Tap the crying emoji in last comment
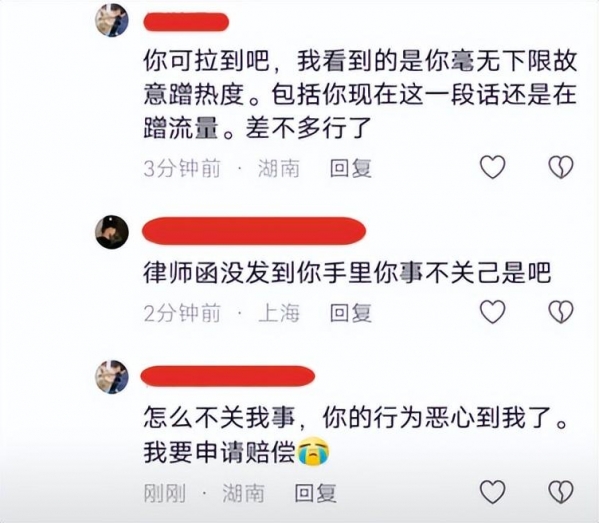This screenshot has width=600, height=523. click(313, 451)
